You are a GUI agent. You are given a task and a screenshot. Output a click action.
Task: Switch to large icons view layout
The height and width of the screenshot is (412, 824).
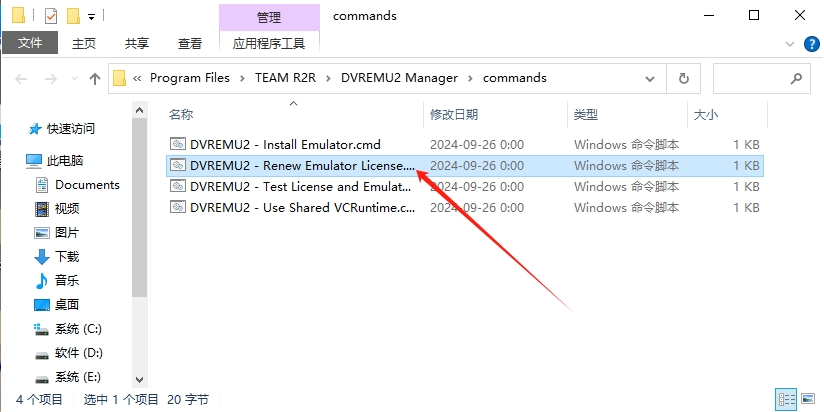808,400
